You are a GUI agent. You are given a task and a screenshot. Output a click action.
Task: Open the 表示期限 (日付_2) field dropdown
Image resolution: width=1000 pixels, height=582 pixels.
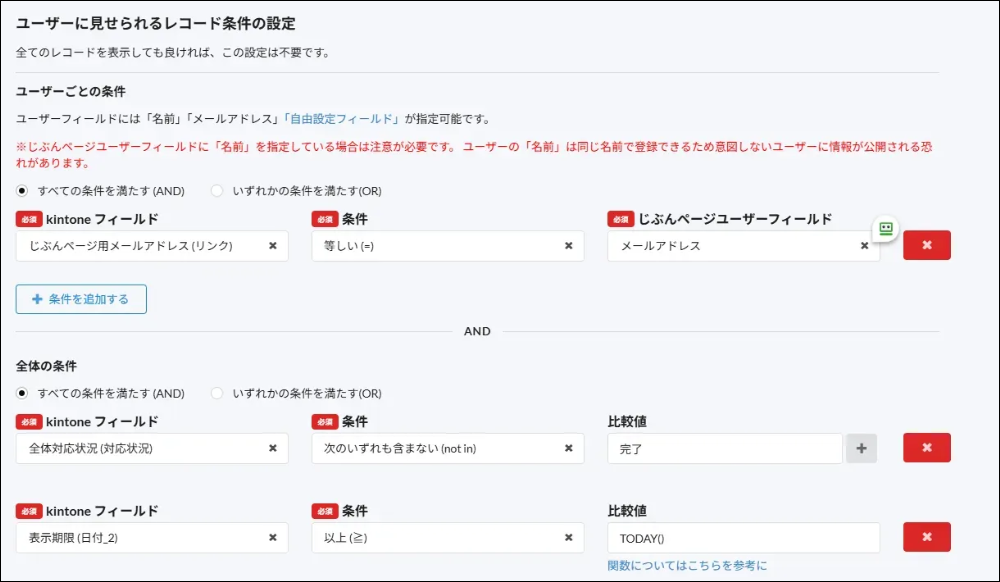click(x=140, y=538)
